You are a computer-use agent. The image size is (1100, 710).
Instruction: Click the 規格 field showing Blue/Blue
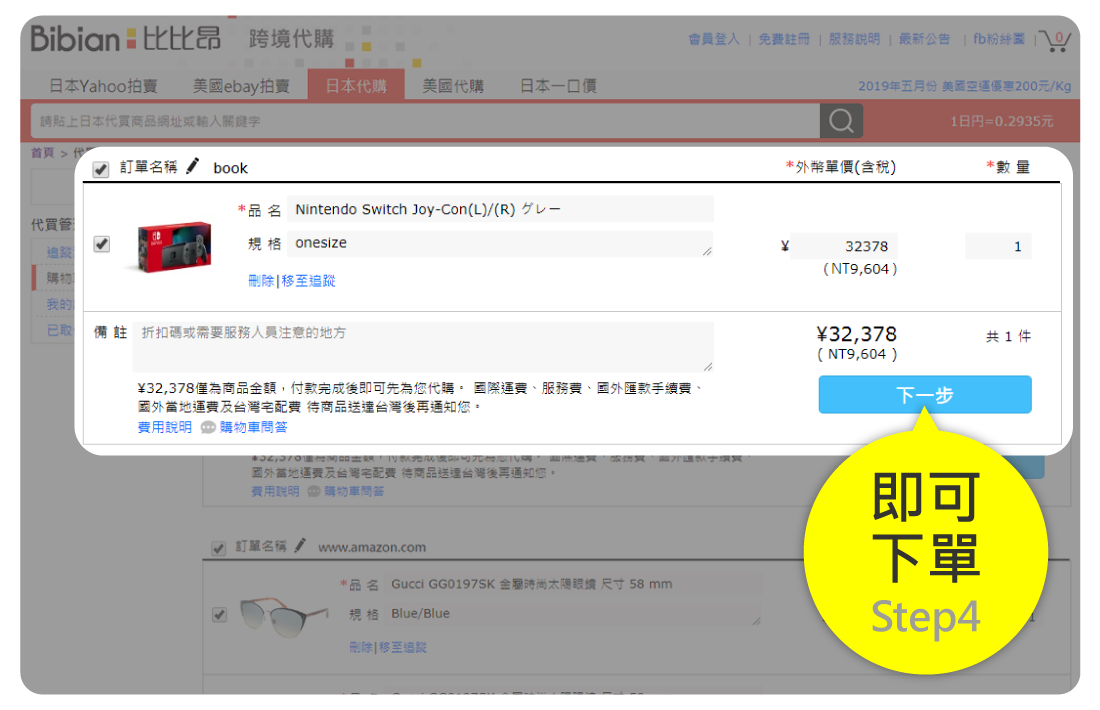coord(572,613)
